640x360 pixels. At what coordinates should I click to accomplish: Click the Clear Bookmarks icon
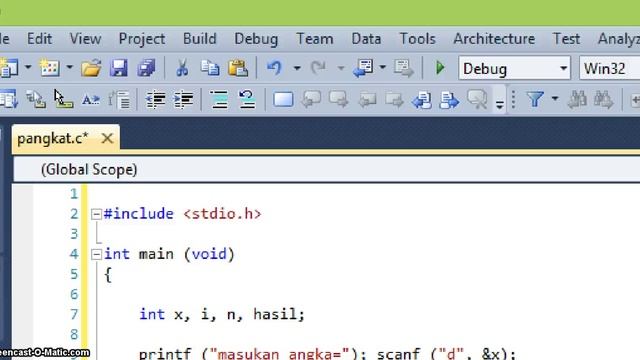click(x=477, y=99)
